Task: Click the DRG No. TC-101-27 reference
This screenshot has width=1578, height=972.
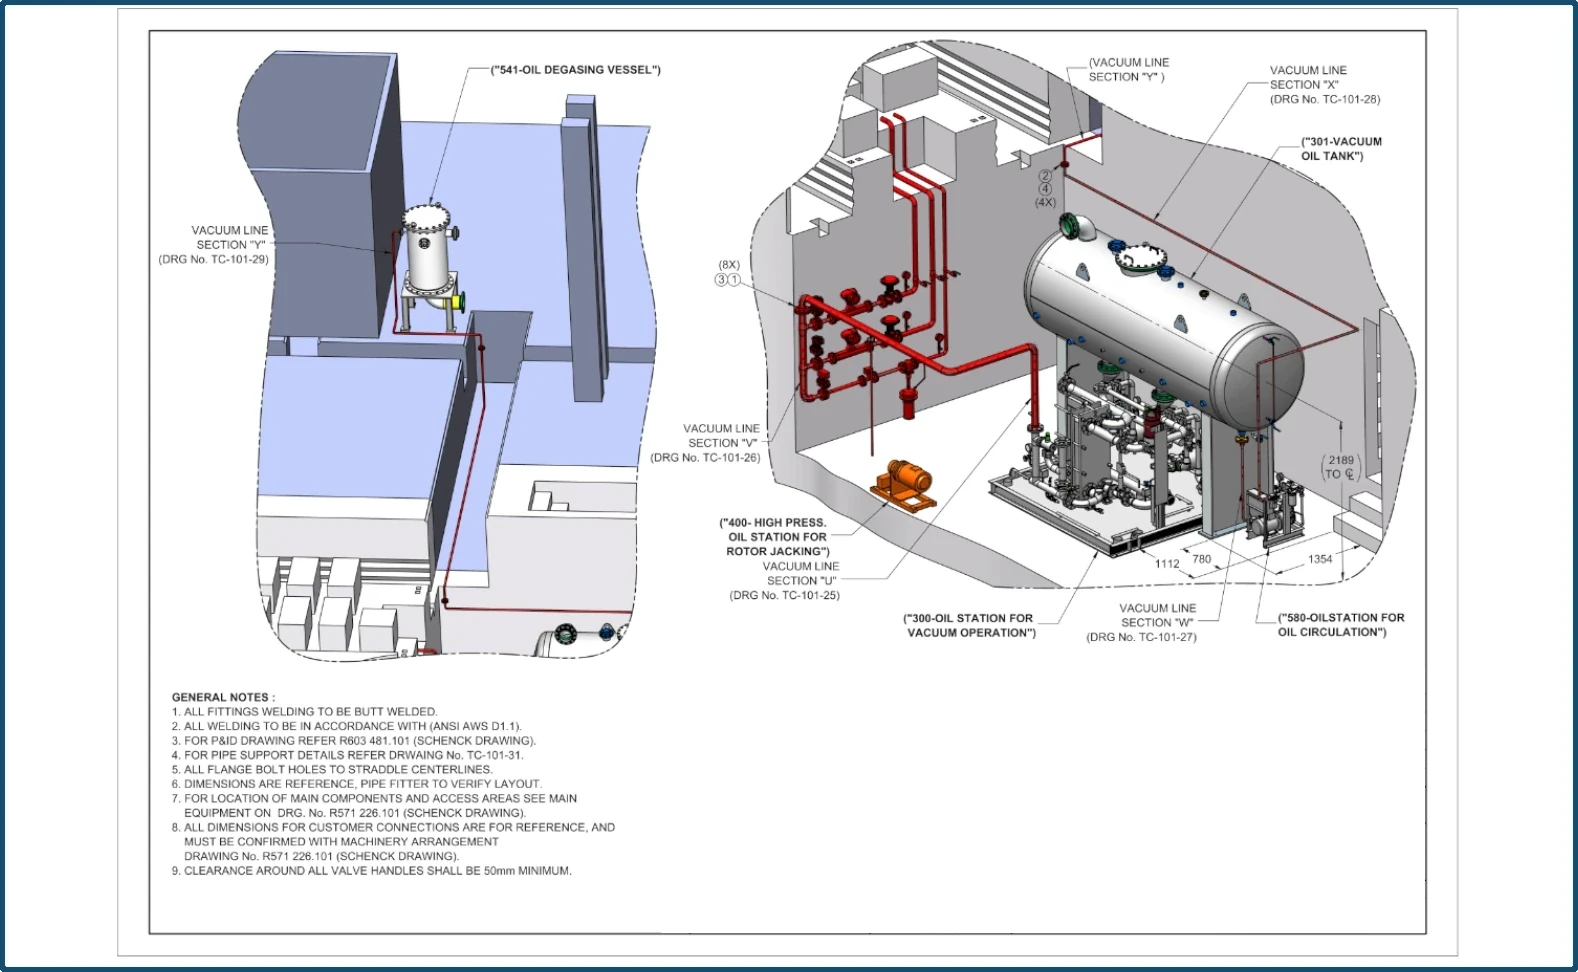Action: pos(1141,637)
